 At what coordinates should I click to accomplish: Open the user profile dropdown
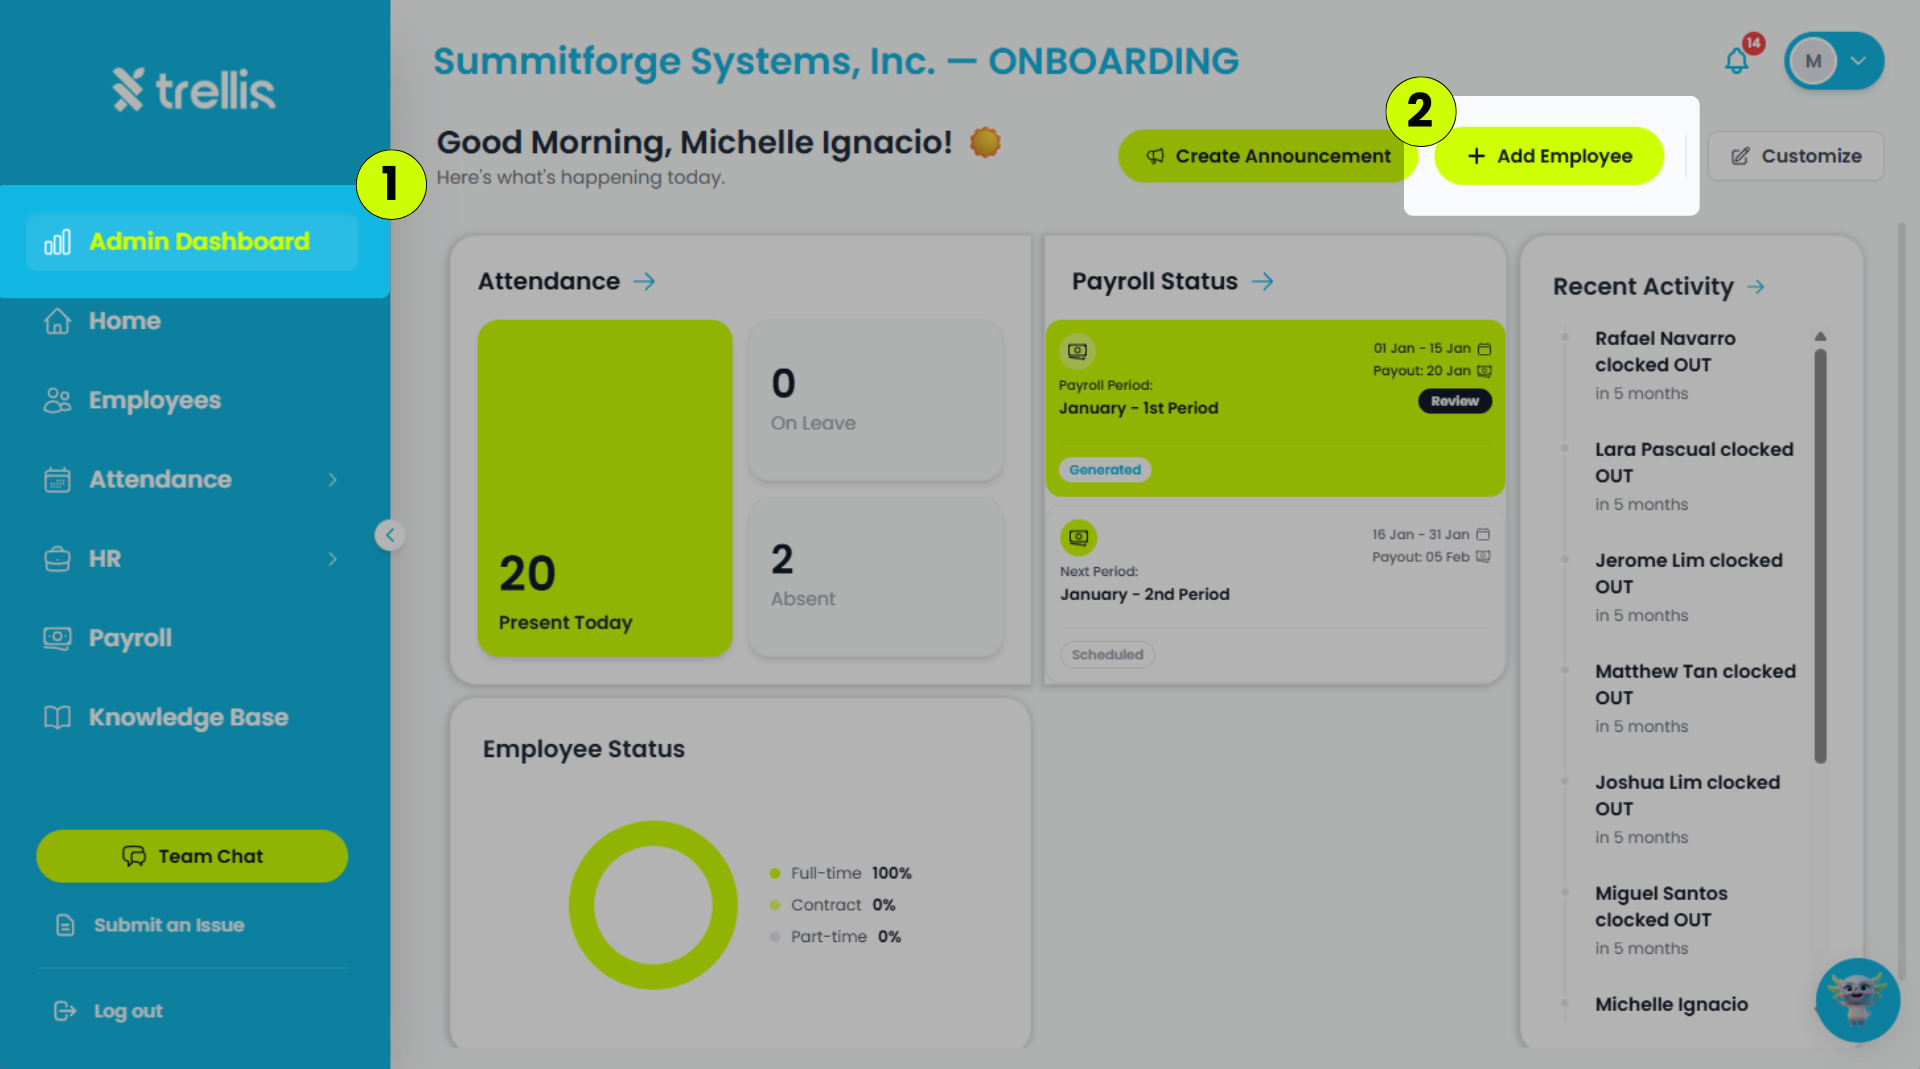1834,61
